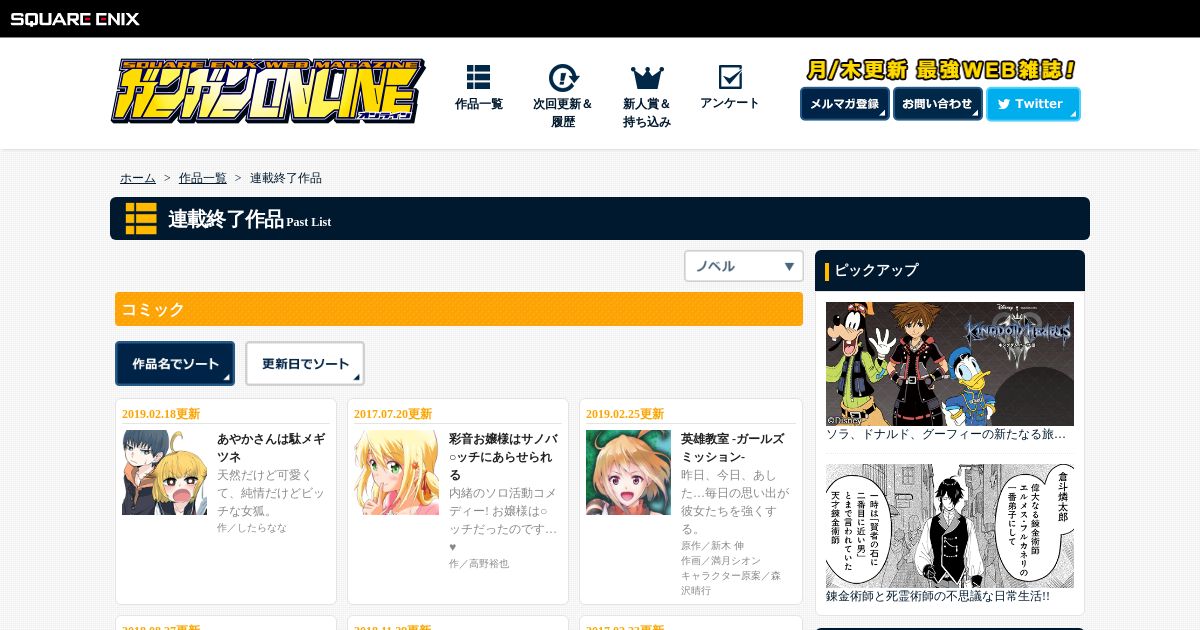Open the 次回更新＆履歴 clock icon

click(563, 77)
